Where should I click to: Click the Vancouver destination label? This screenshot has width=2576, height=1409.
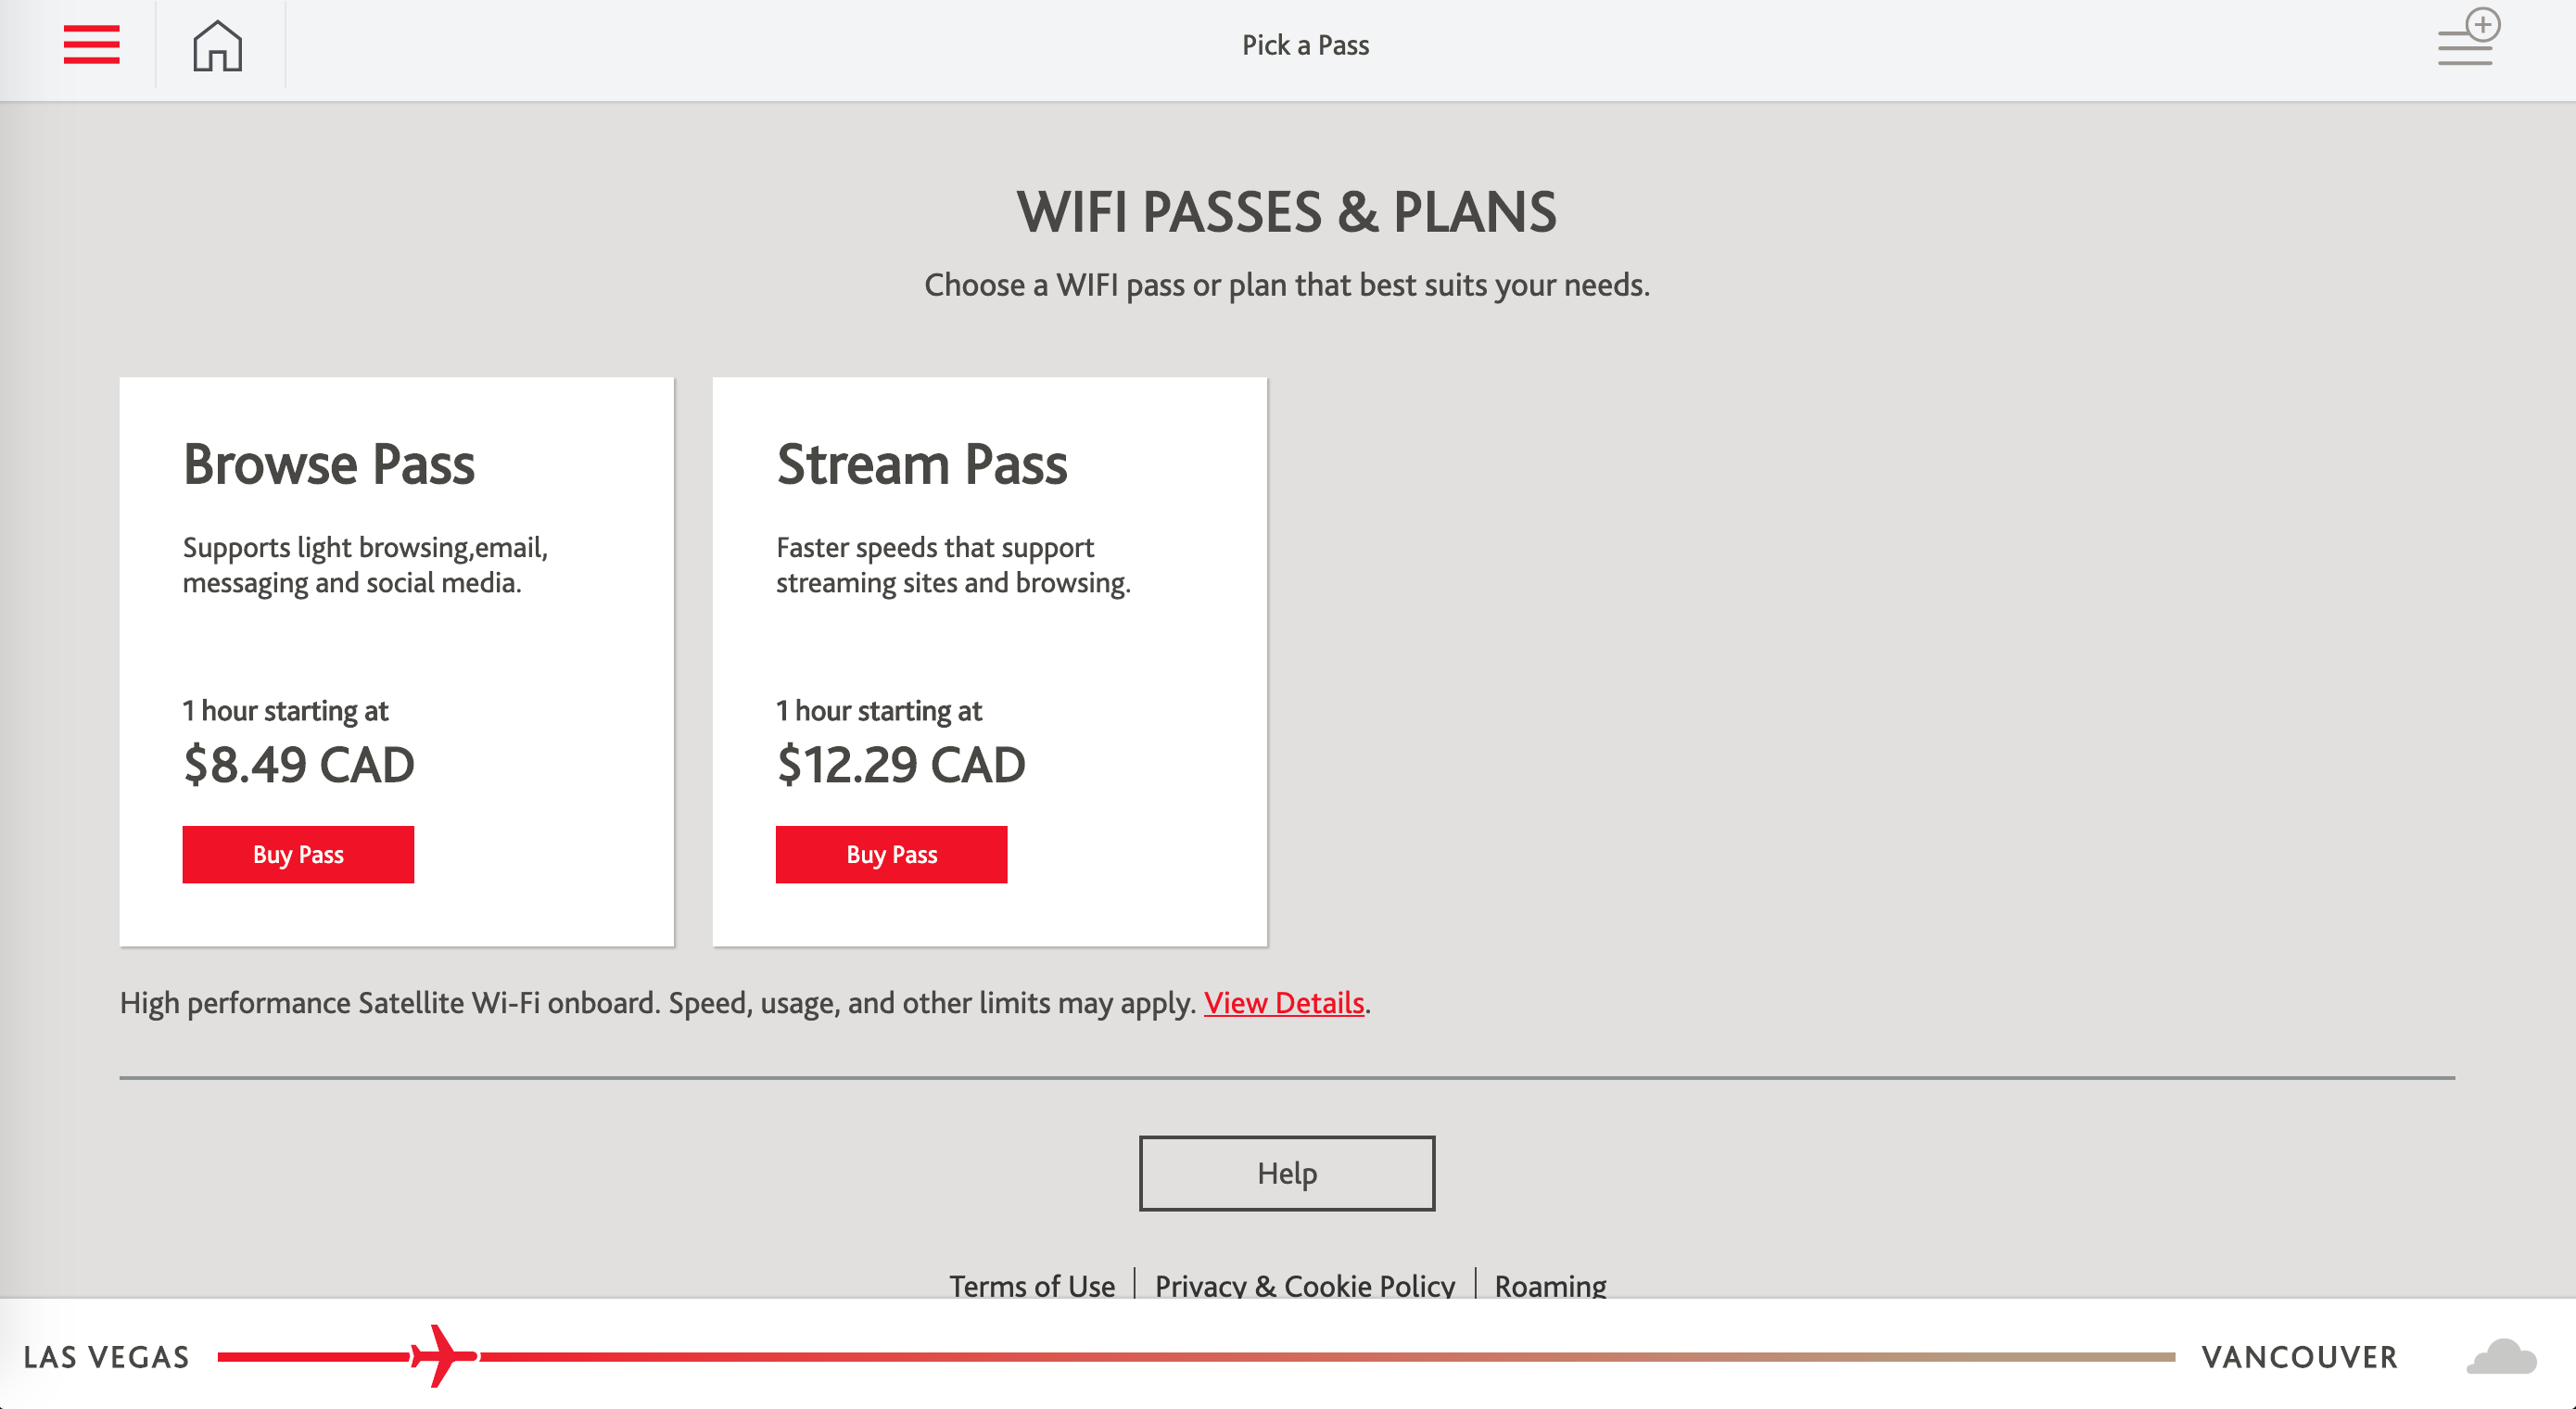click(2299, 1357)
